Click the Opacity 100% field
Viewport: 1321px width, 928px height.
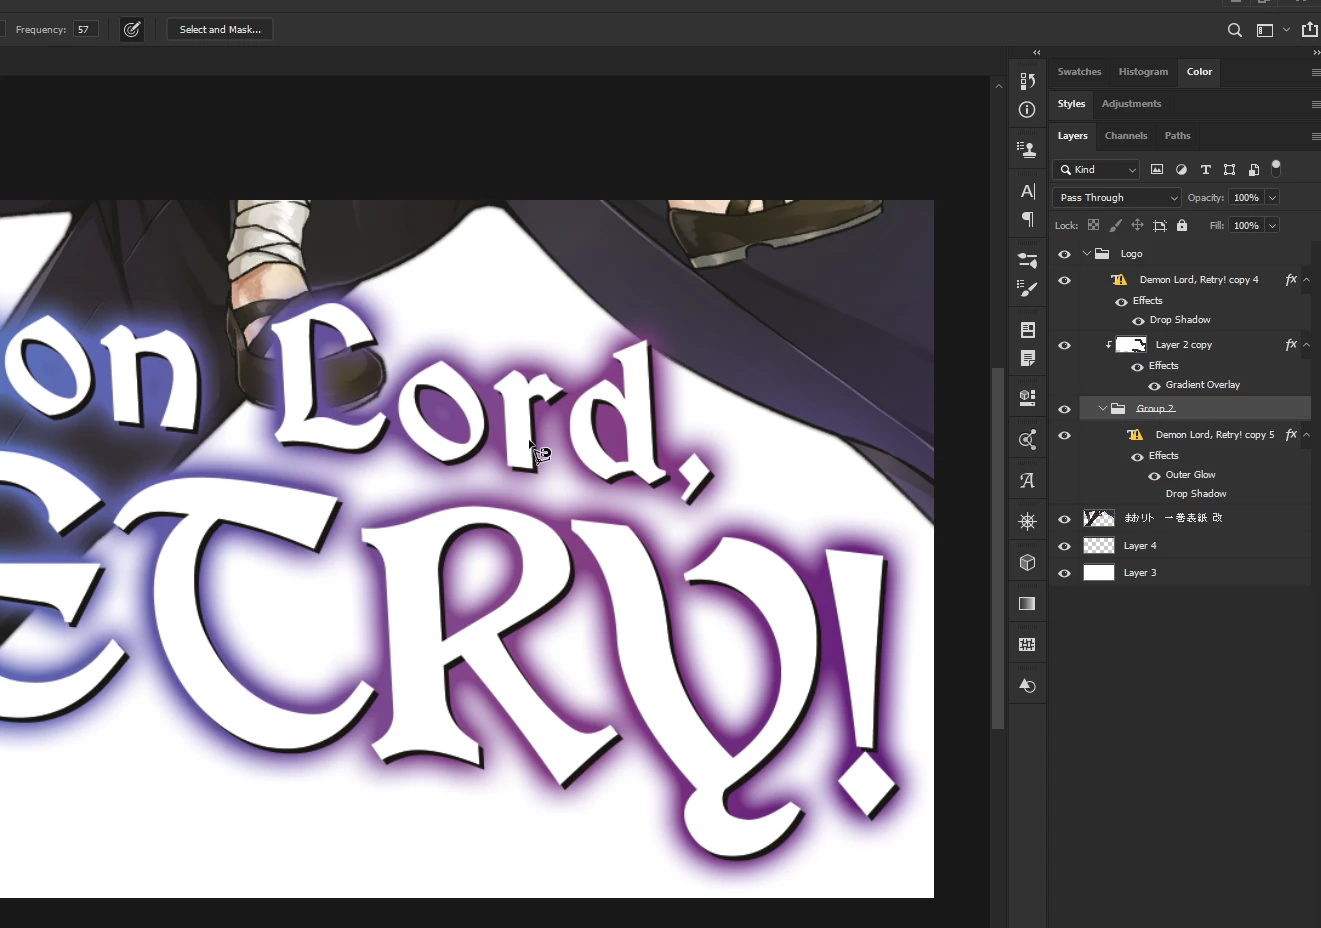1246,198
